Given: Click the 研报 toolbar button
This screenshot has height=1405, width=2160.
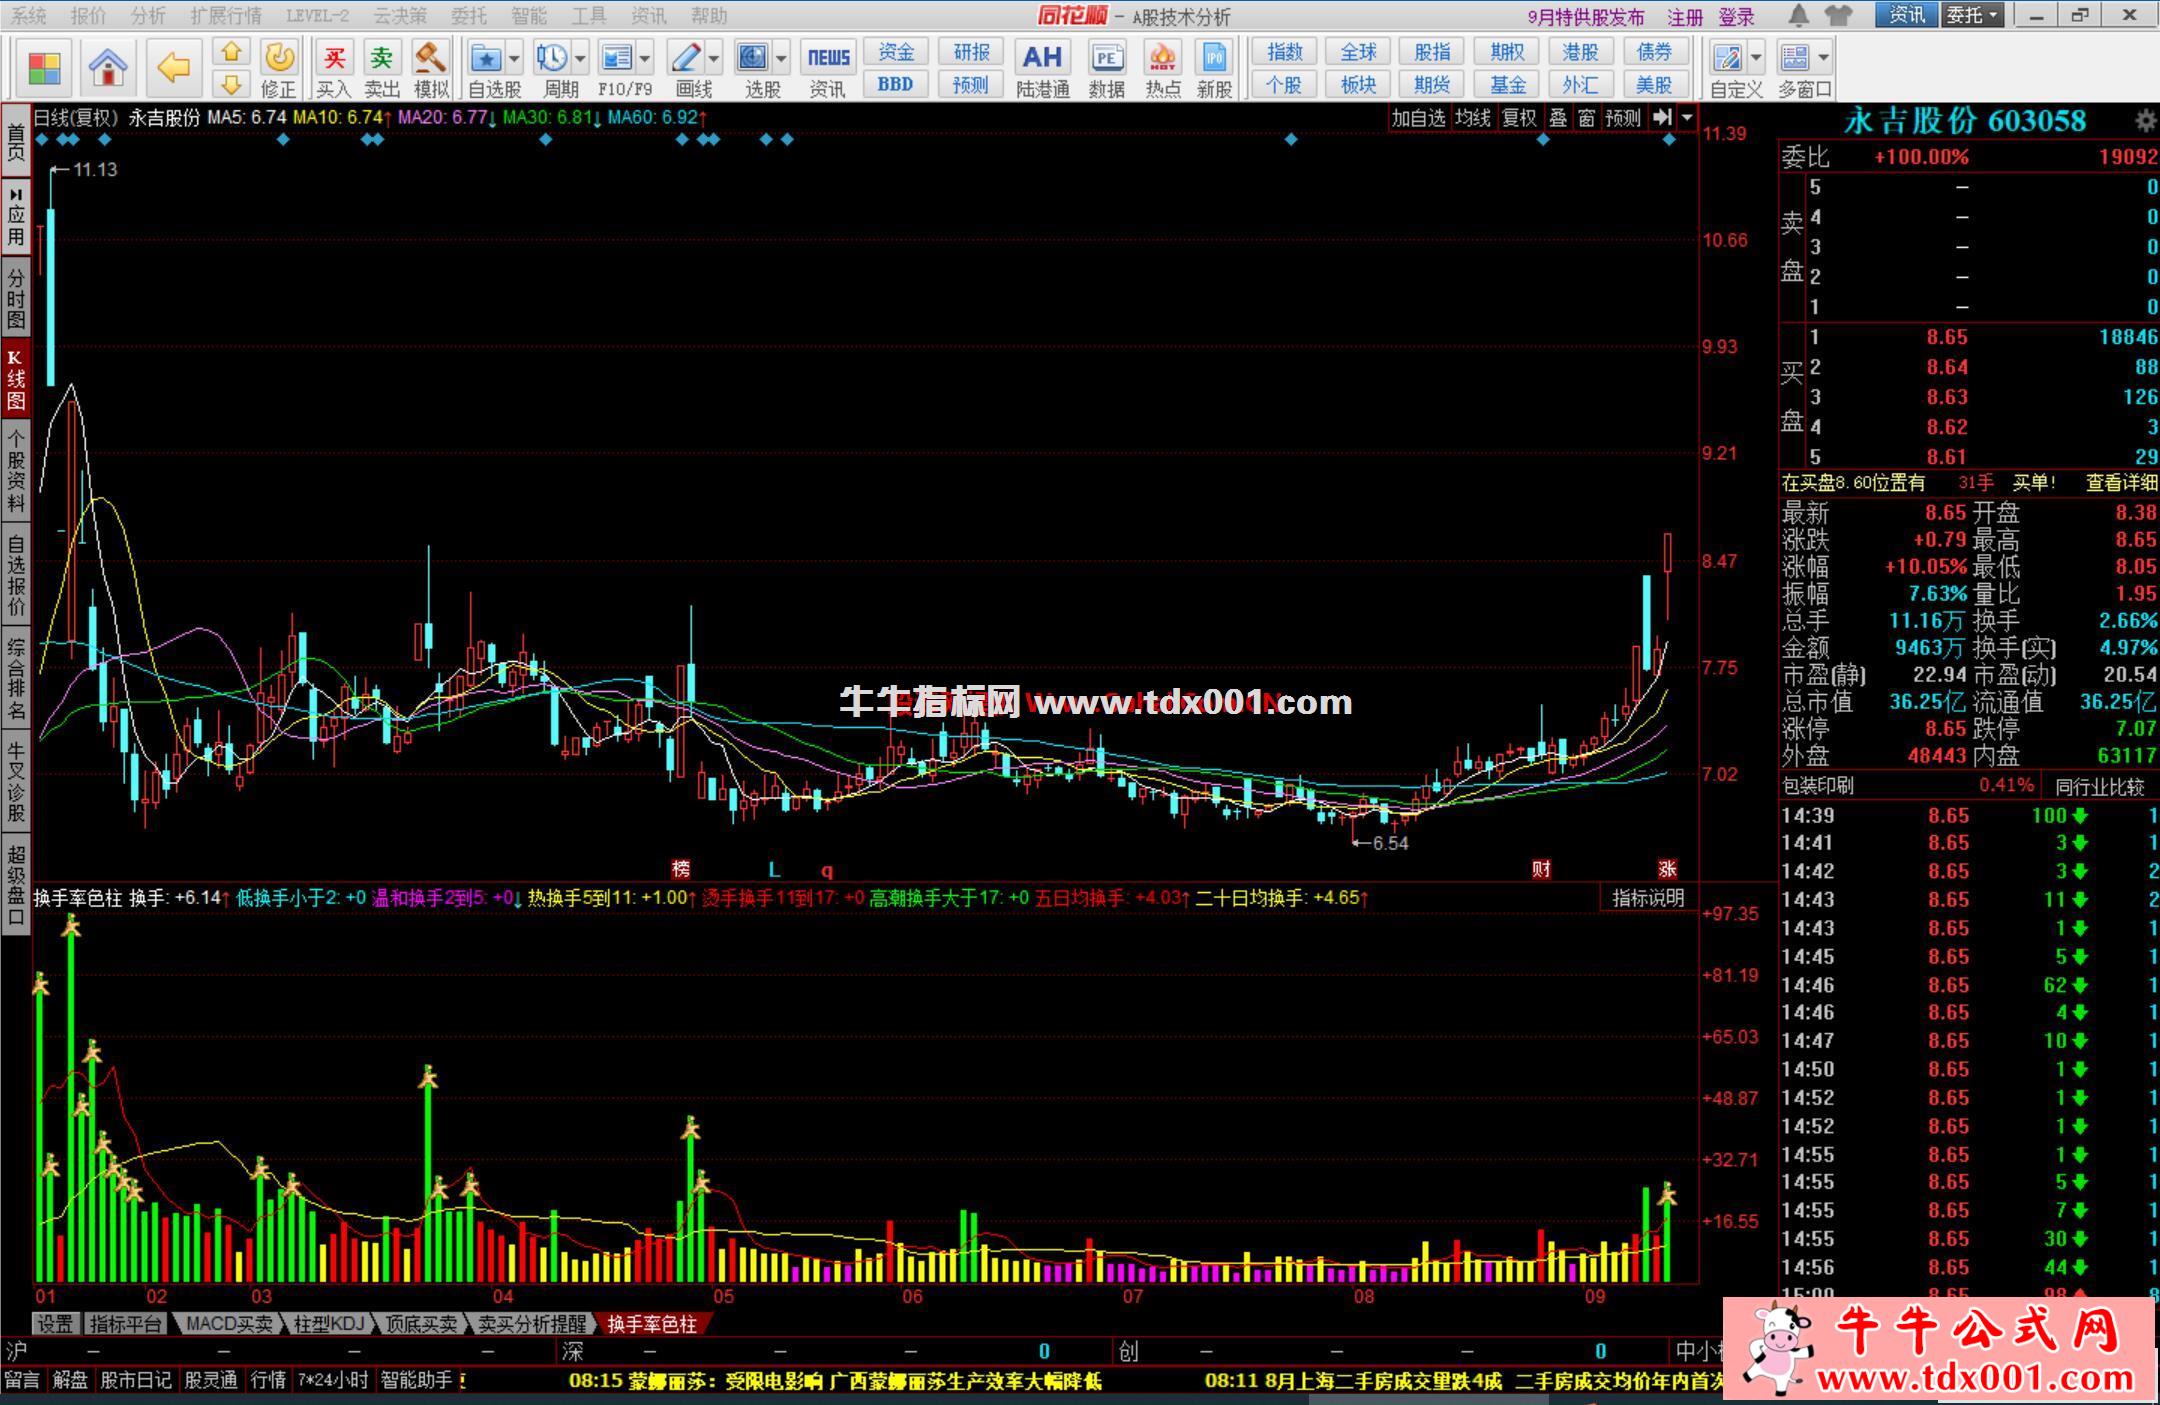Looking at the screenshot, I should 971,52.
